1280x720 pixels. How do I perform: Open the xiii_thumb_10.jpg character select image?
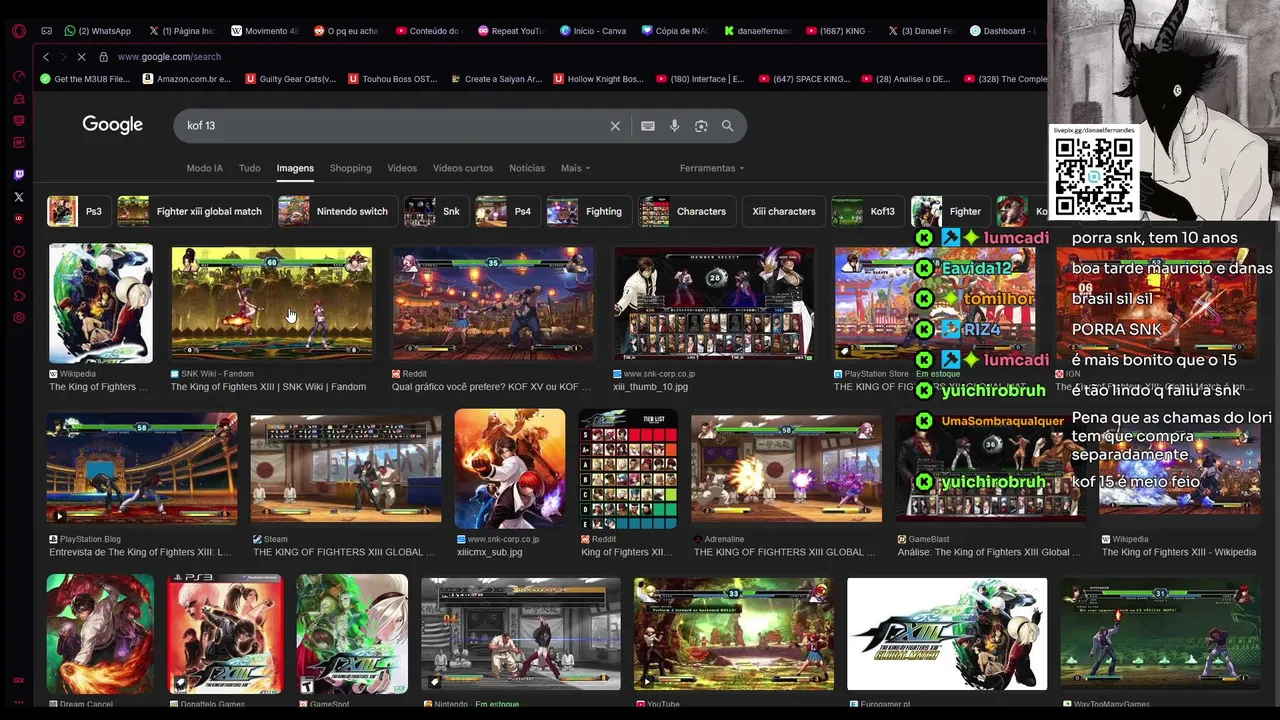point(714,303)
